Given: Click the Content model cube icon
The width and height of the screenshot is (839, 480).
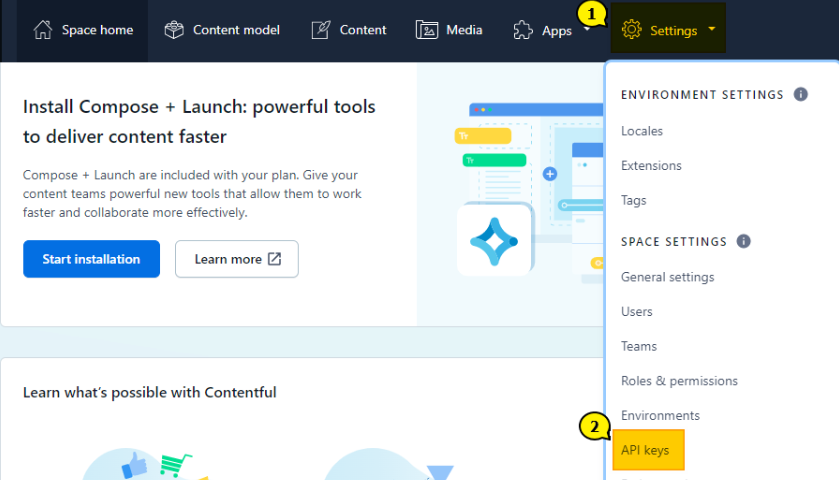Looking at the screenshot, I should (175, 30).
